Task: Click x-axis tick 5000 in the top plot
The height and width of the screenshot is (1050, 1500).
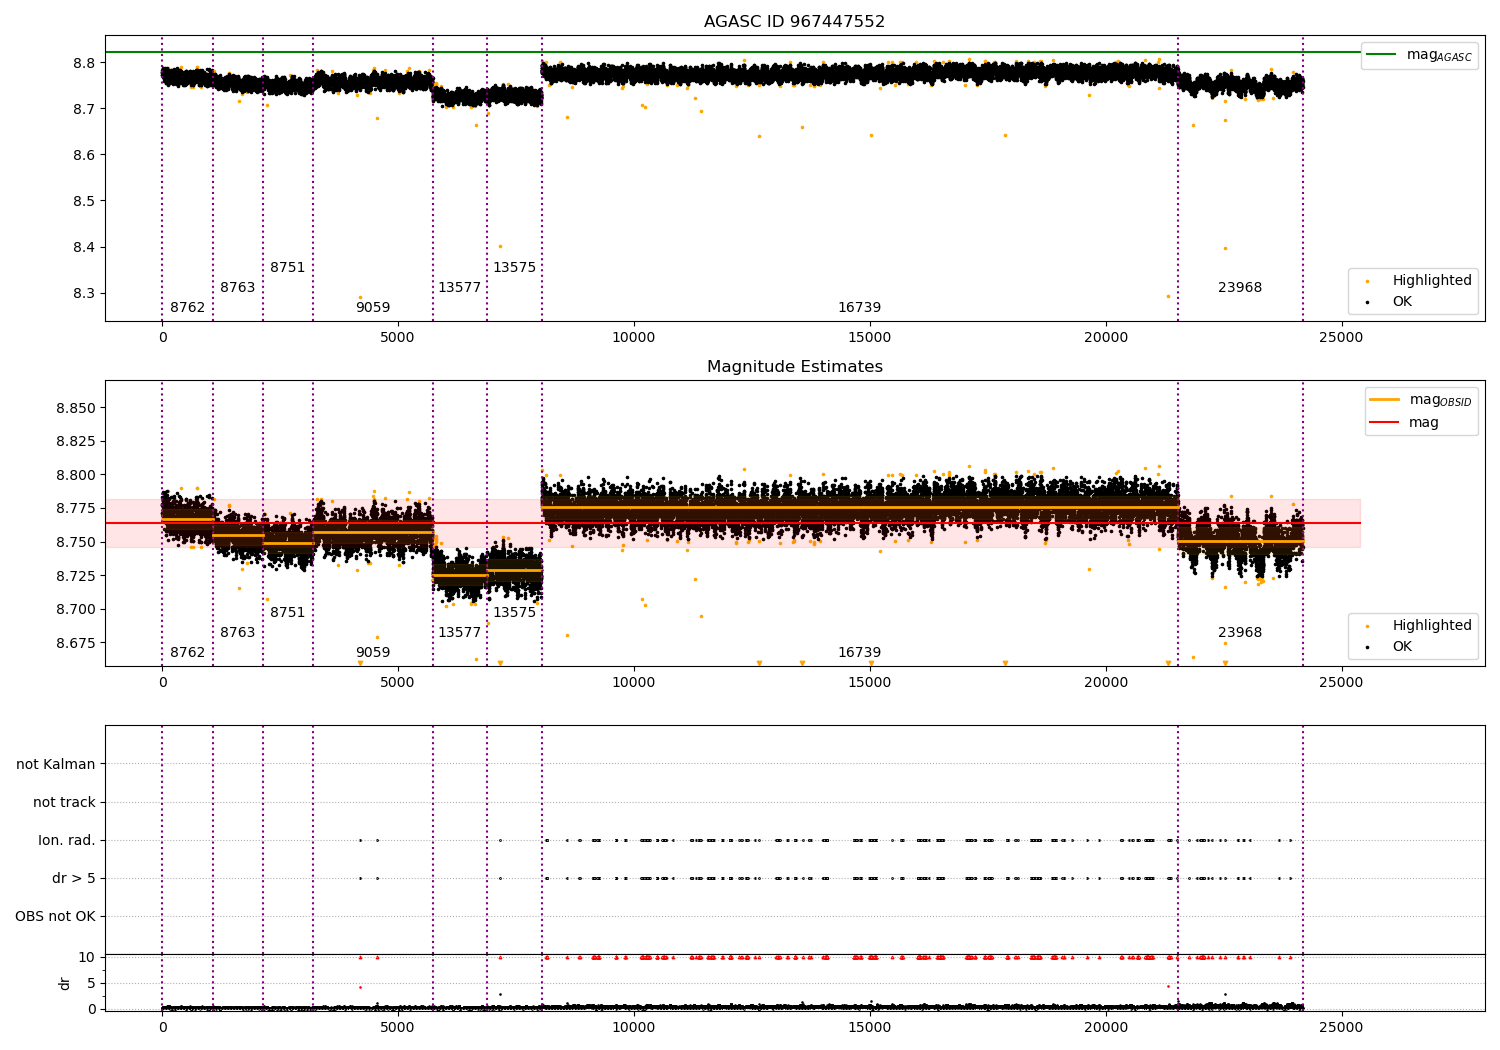Action: tap(397, 337)
